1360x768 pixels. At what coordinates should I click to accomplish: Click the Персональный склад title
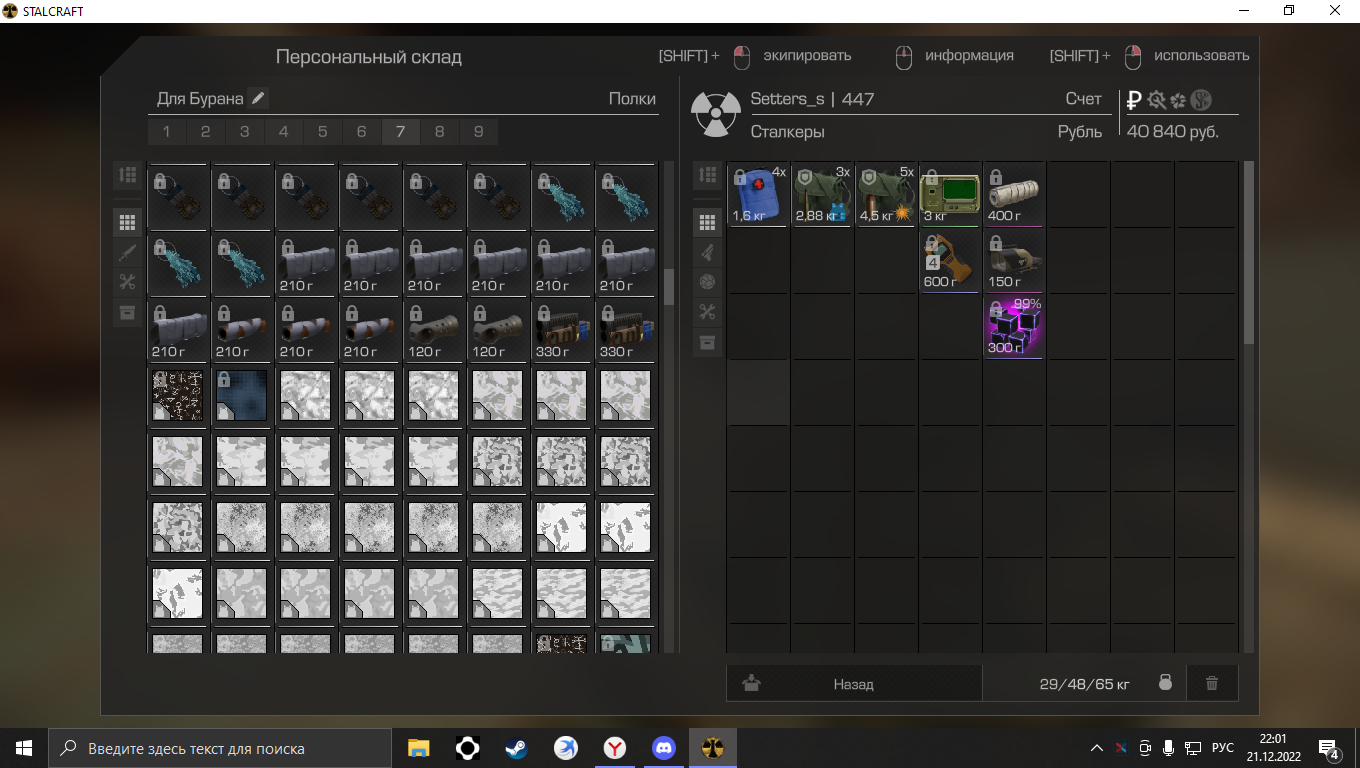369,57
